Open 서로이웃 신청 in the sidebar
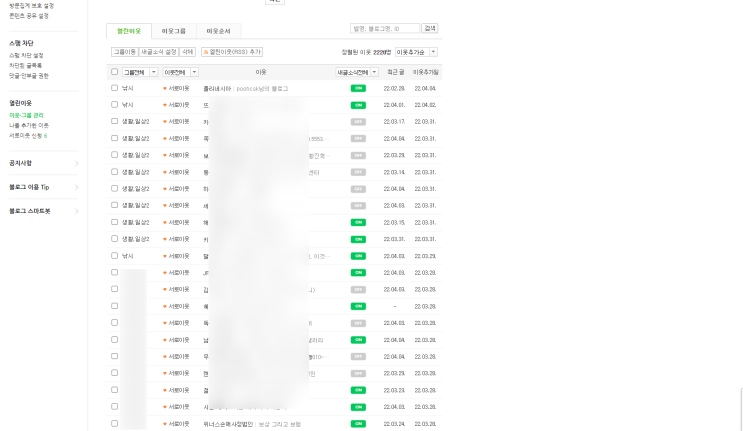 (26, 136)
